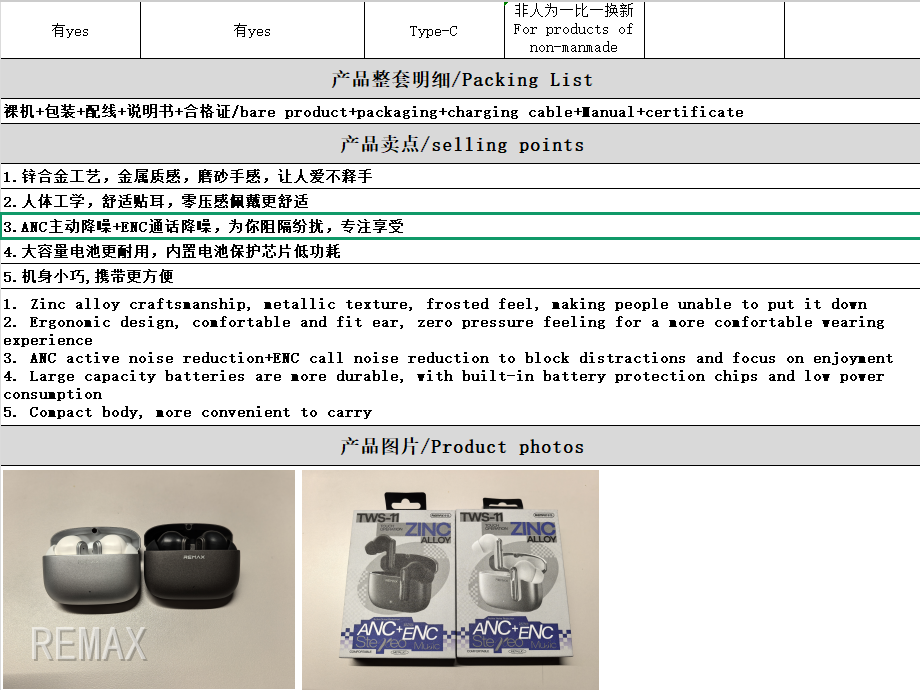Click the 产品整套明细/Packing List header
The height and width of the screenshot is (690, 920).
coord(460,79)
